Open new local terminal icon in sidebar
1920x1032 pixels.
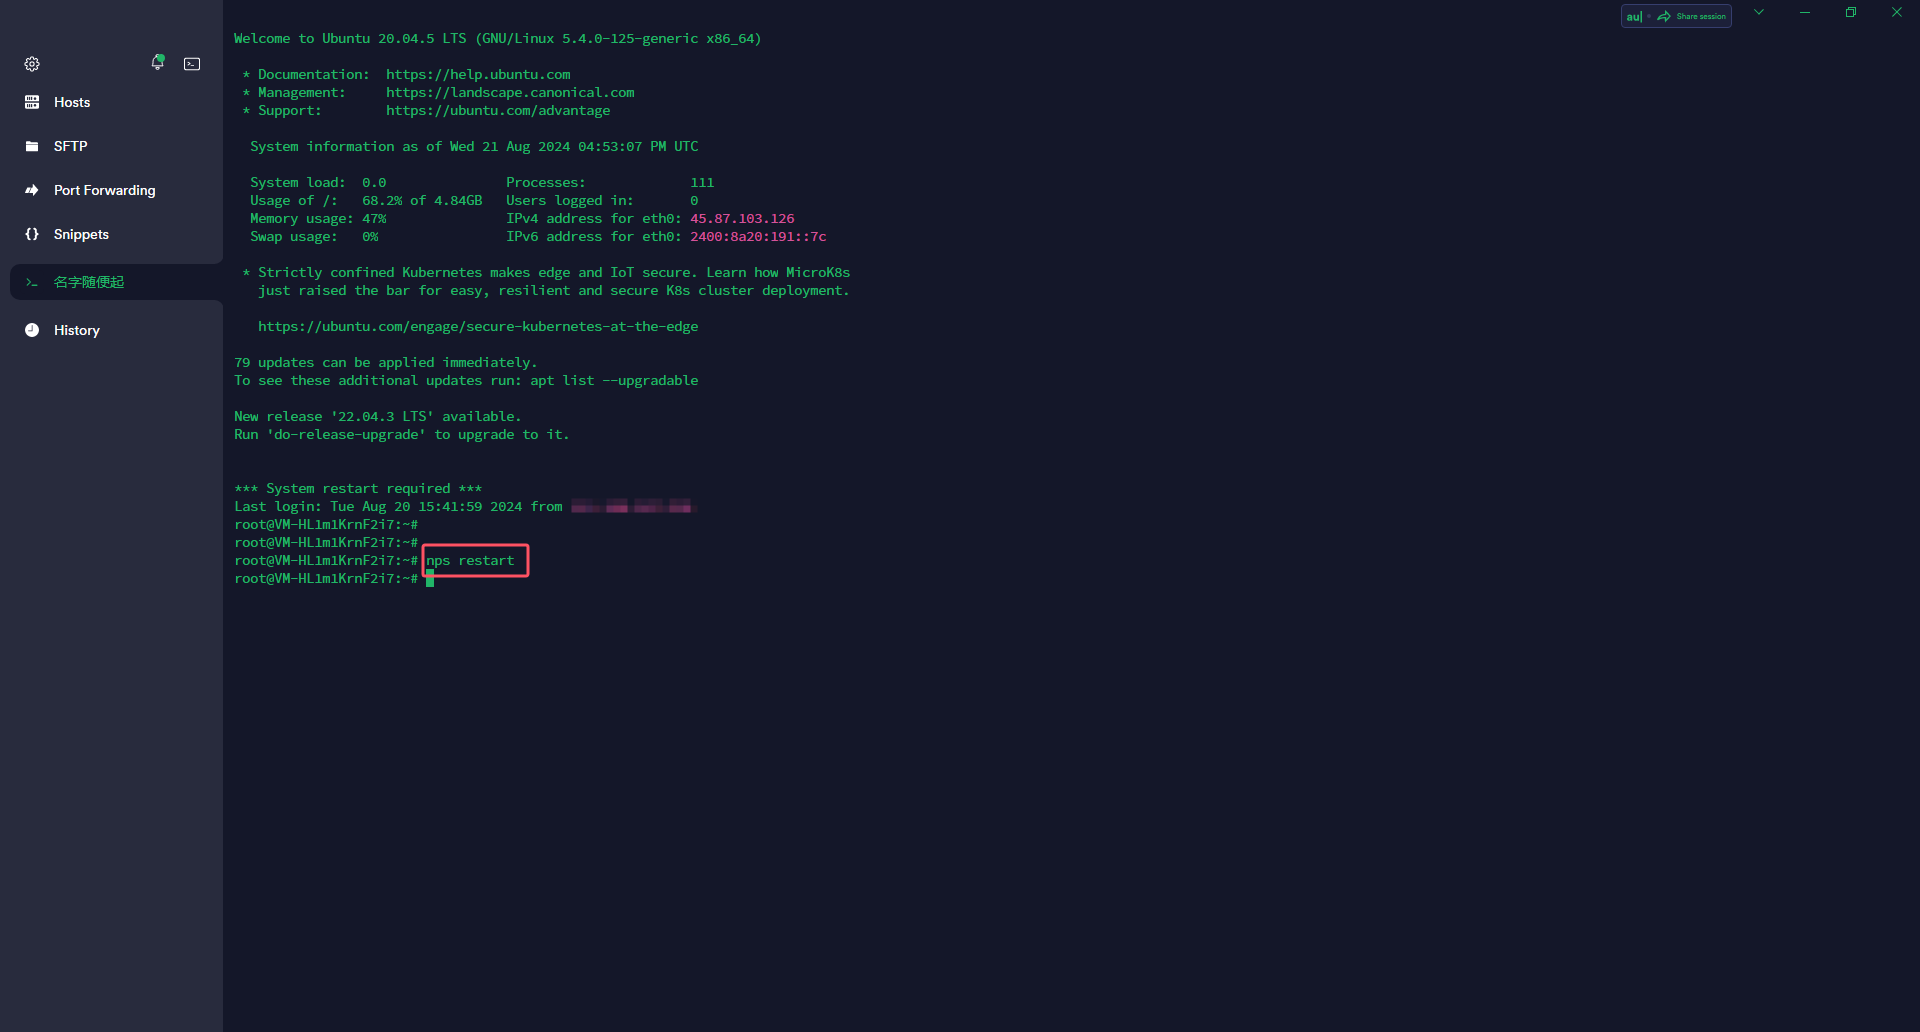pos(192,64)
